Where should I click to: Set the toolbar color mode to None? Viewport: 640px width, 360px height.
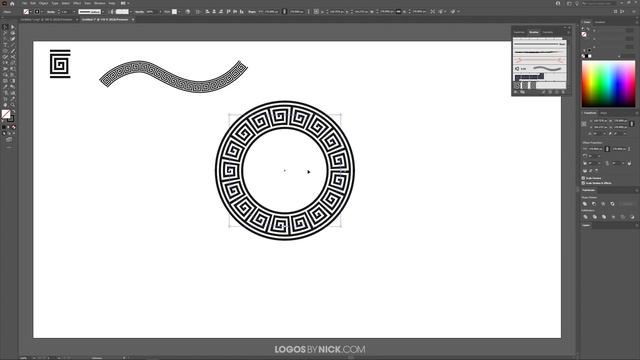pos(13,127)
